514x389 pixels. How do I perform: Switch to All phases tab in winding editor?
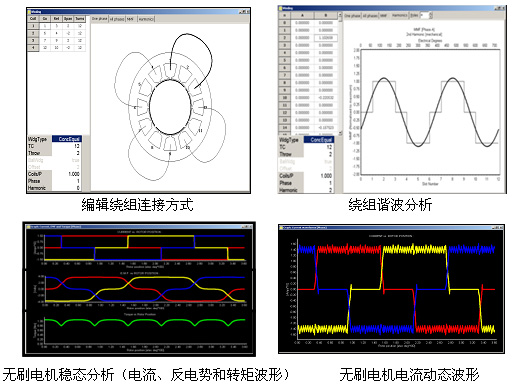point(117,19)
